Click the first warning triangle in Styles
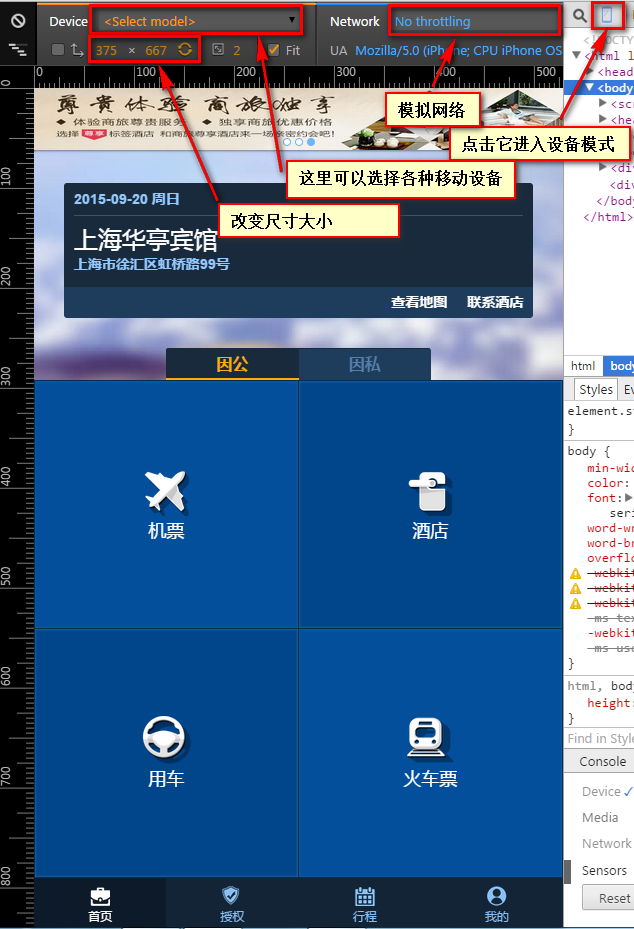Image resolution: width=634 pixels, height=929 pixels. tap(575, 574)
